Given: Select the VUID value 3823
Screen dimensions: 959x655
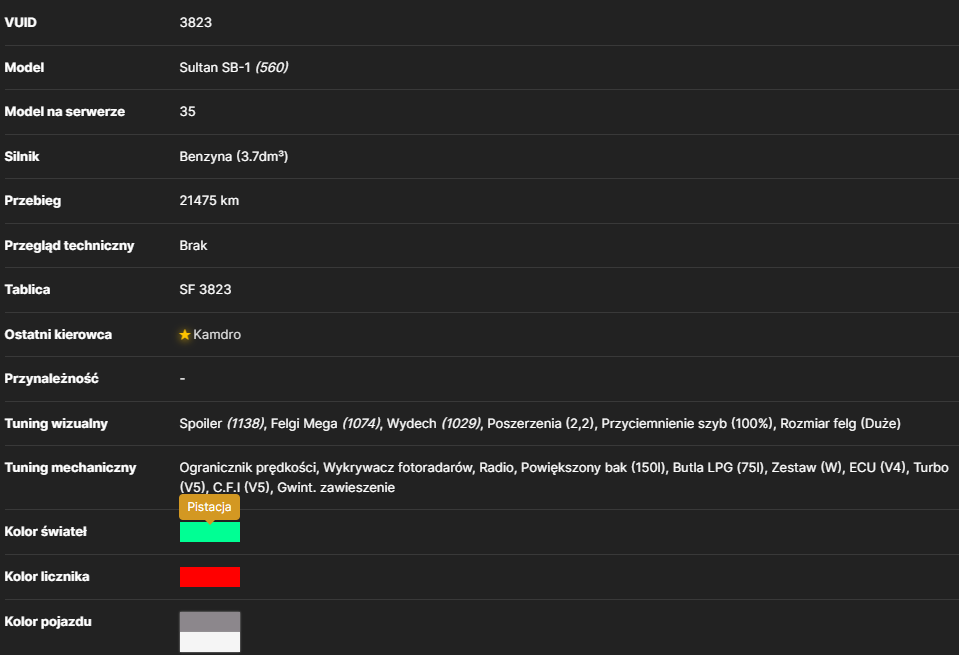Looking at the screenshot, I should [196, 23].
